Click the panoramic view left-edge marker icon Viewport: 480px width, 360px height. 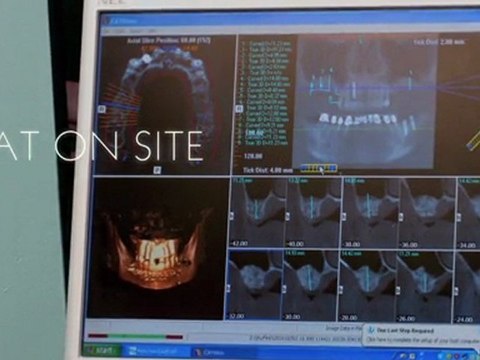239,109
